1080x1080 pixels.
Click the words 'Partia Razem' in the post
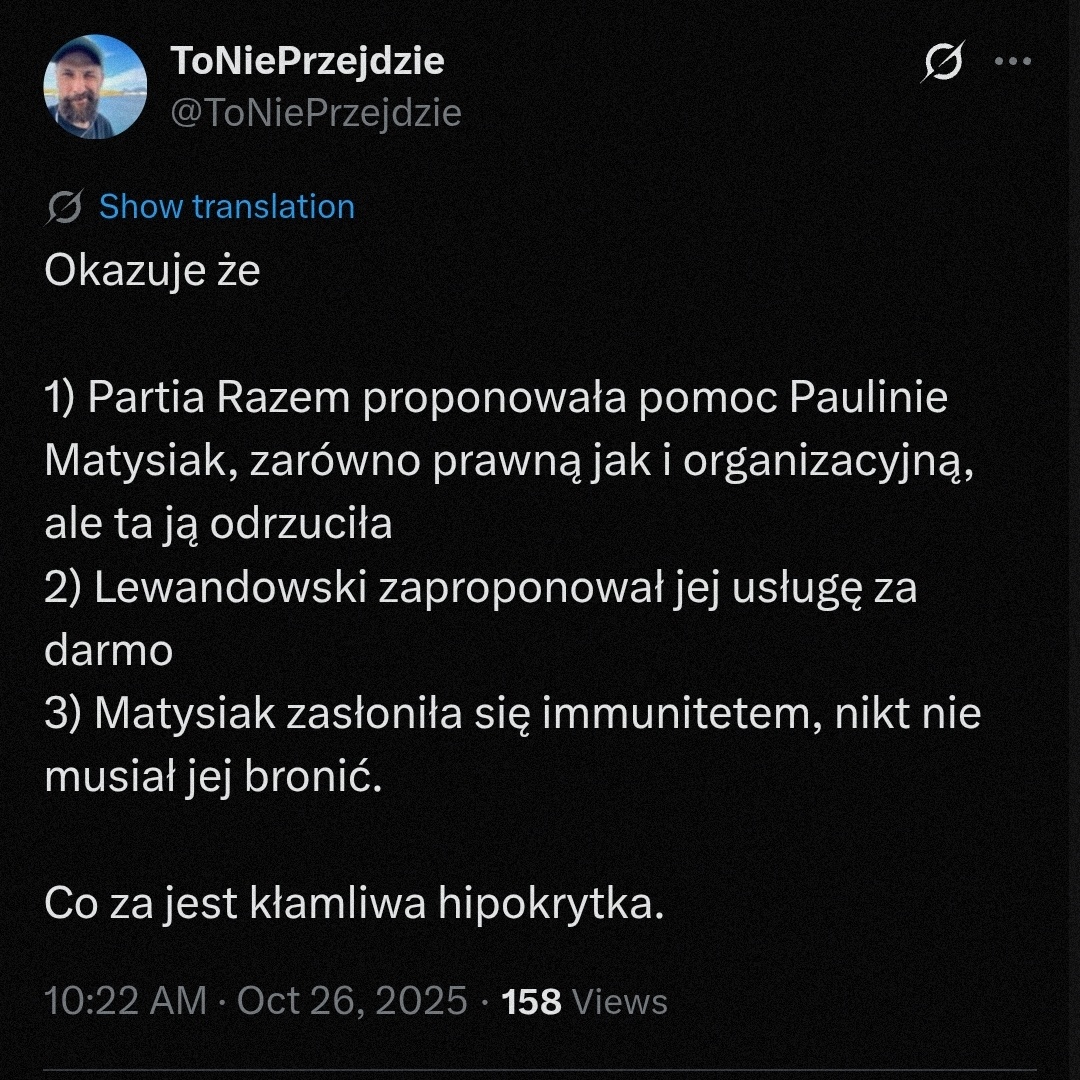[x=219, y=398]
